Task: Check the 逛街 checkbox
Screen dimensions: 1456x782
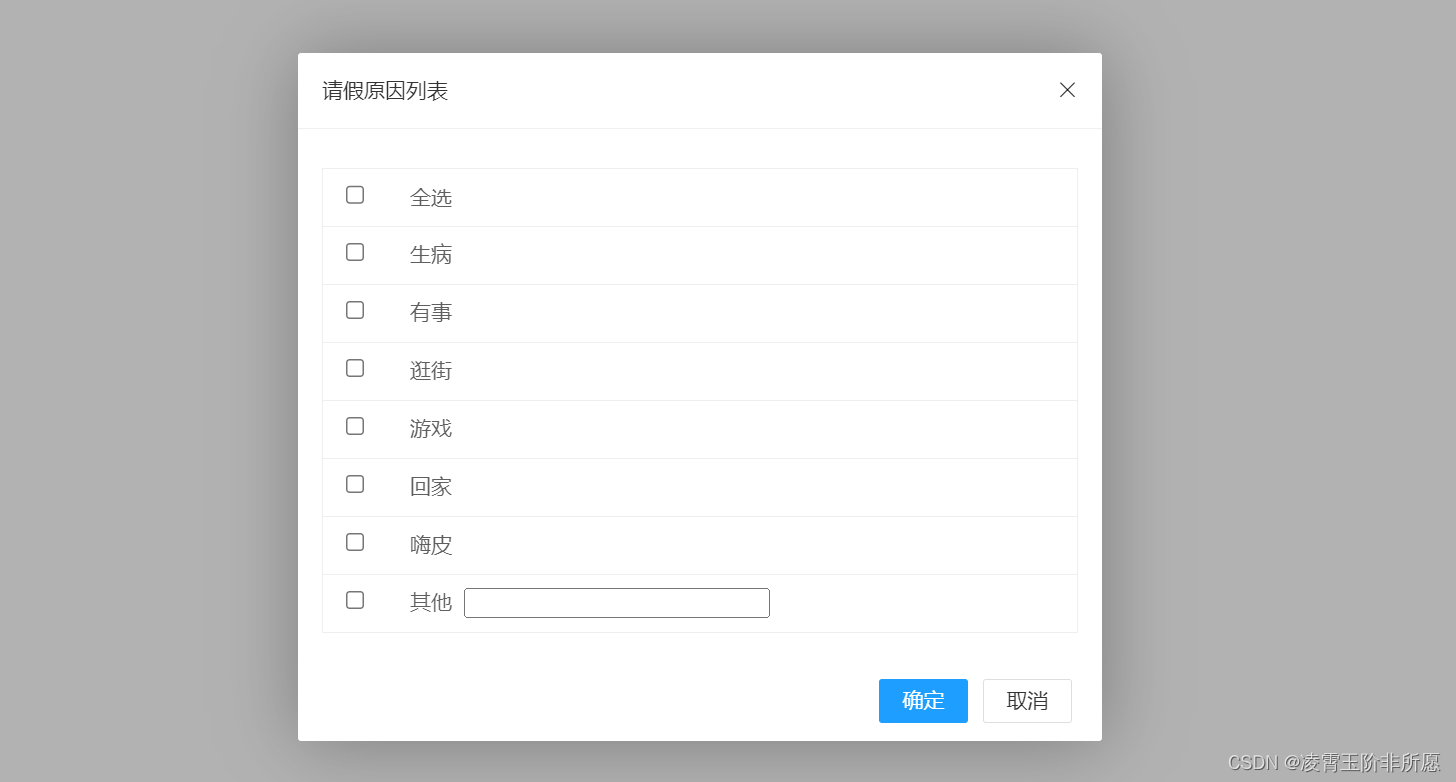Action: click(355, 368)
